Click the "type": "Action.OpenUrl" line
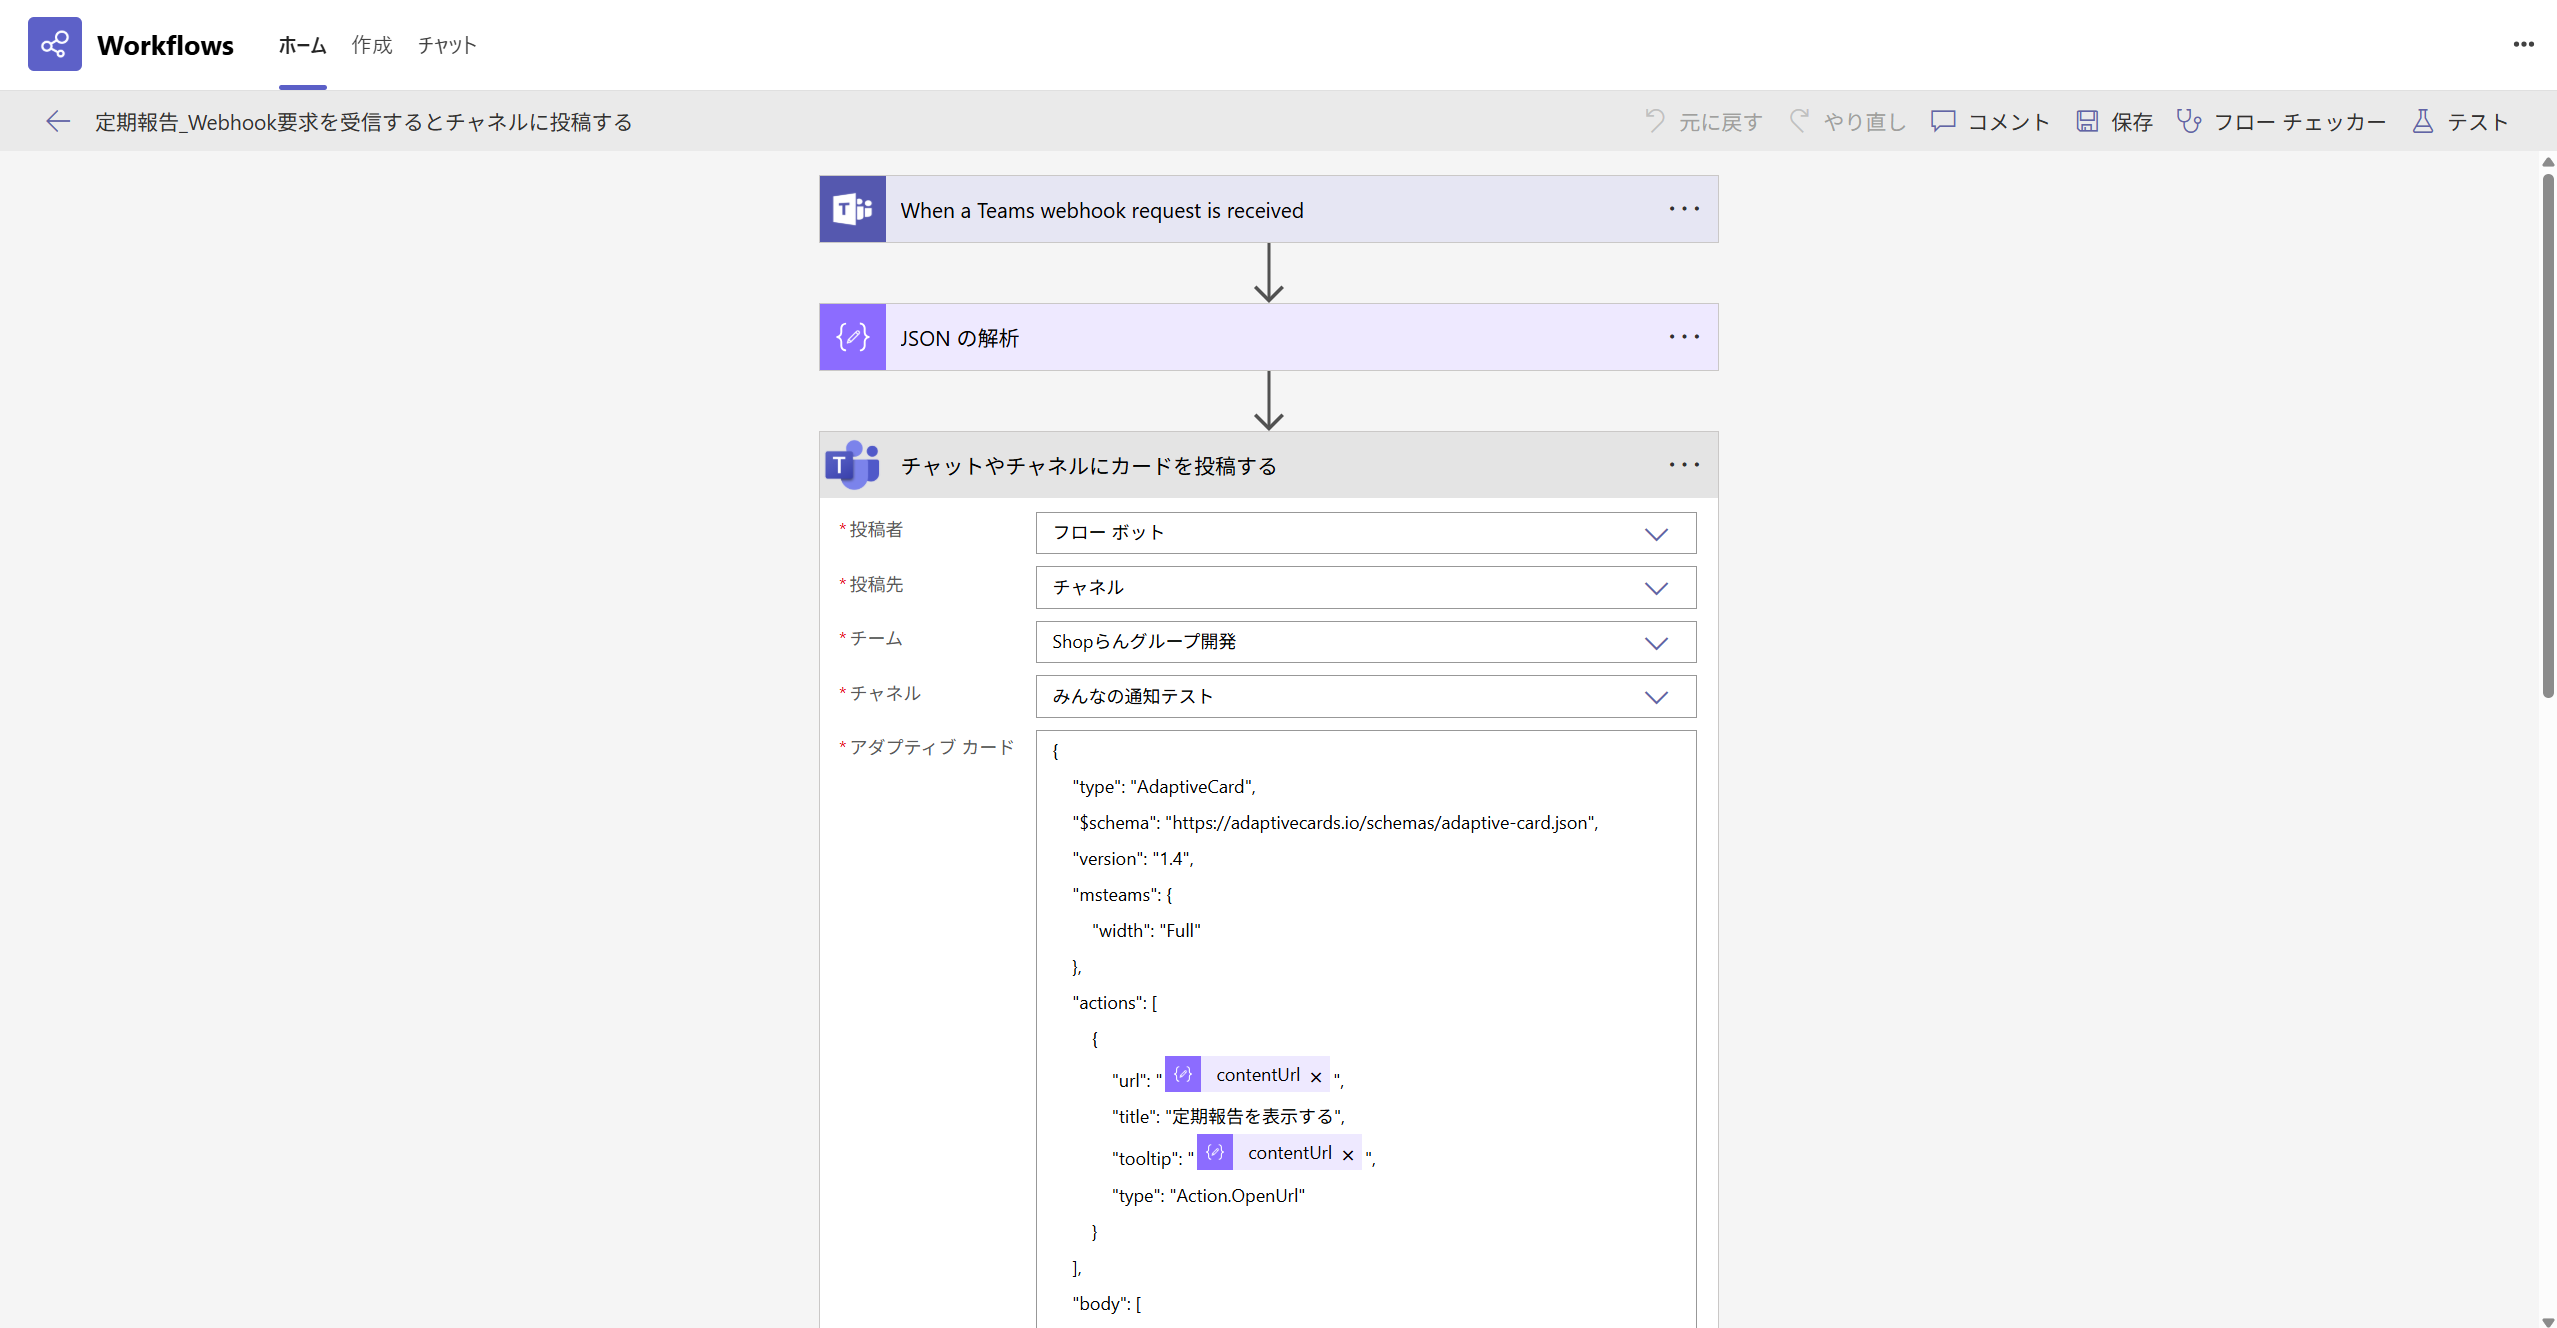The image size is (2557, 1328). (x=1208, y=1196)
